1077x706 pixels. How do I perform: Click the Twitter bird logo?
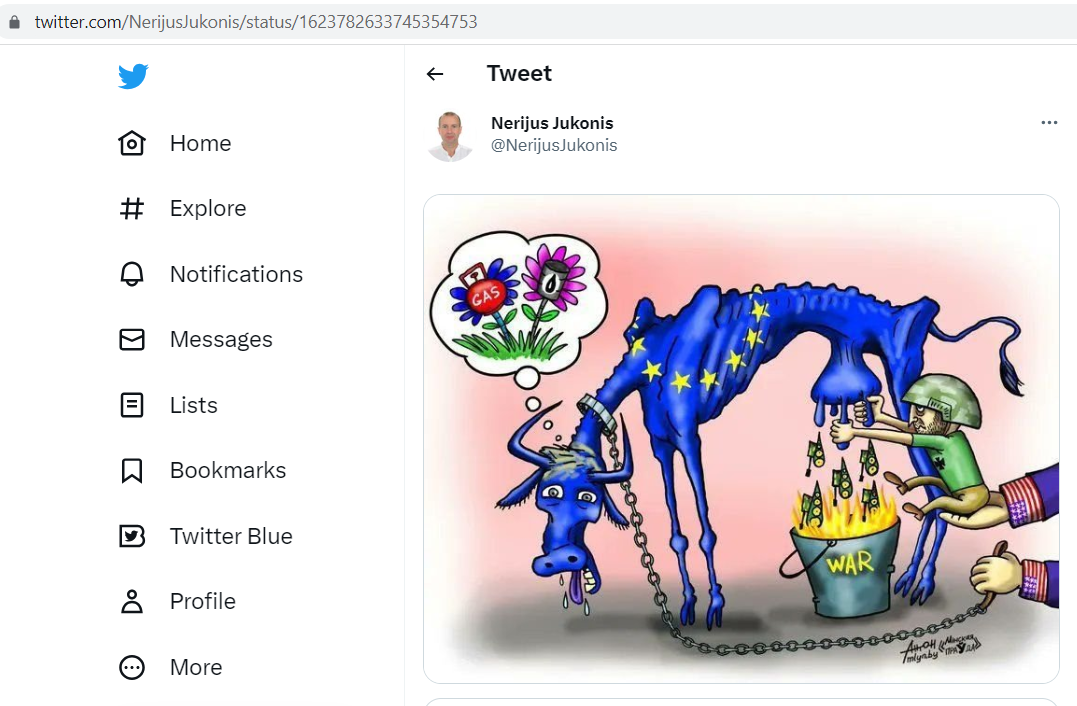(x=133, y=76)
